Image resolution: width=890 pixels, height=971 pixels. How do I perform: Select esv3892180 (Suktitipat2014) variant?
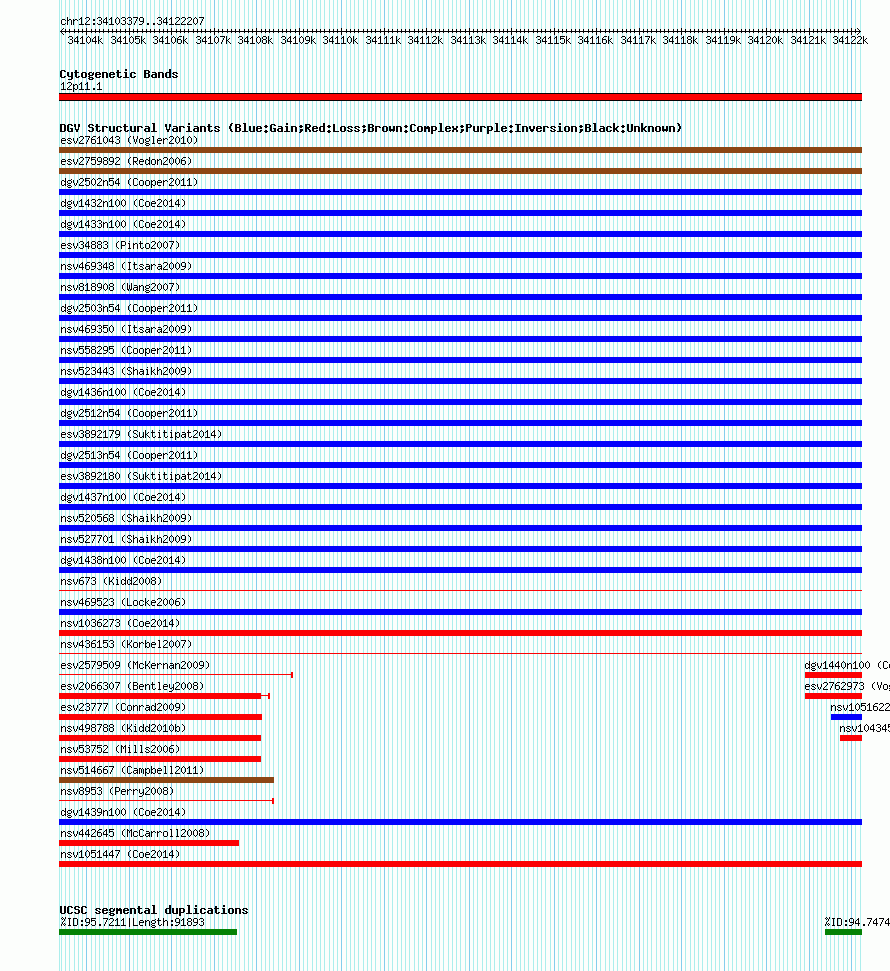coord(141,477)
